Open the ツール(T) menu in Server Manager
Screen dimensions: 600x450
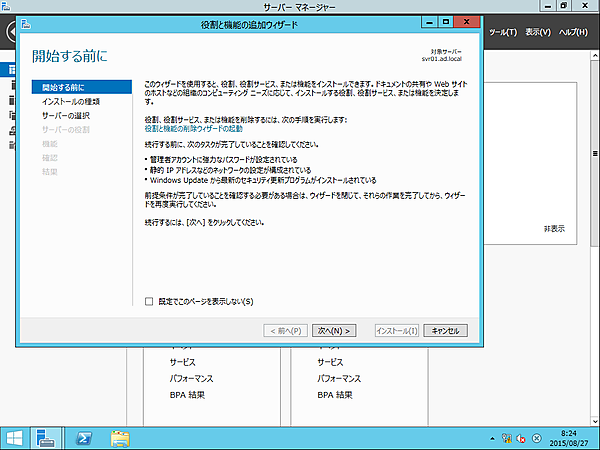503,32
